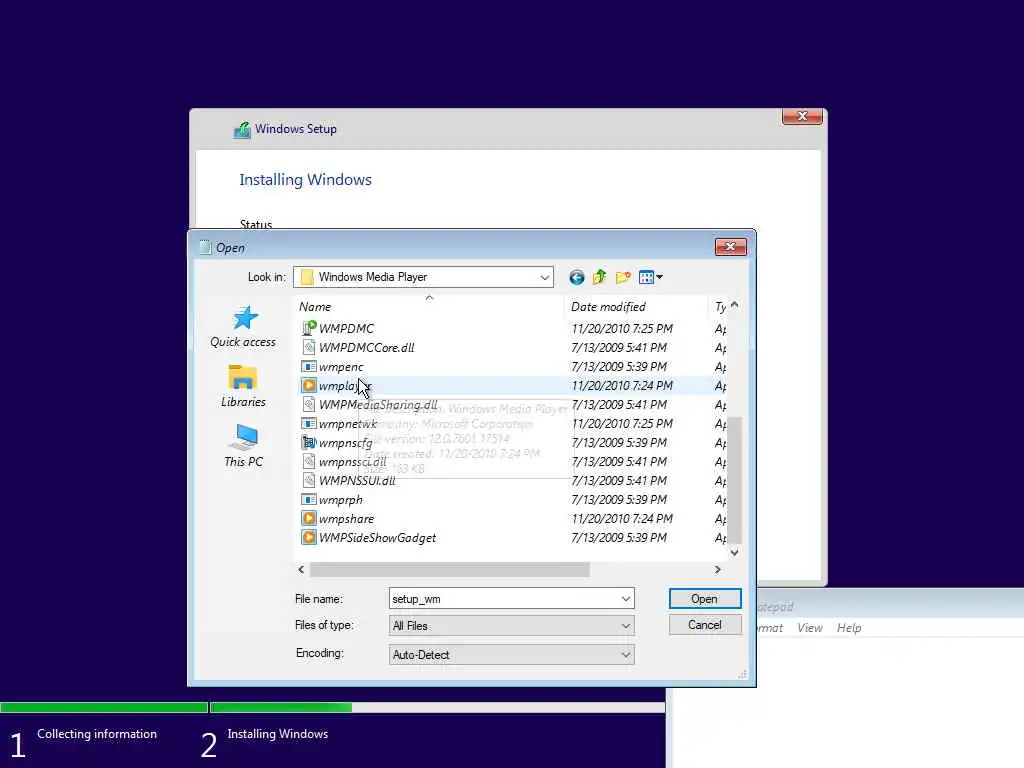Select the WMPMediaSharing.dll file icon
Viewport: 1024px width, 768px height.
[x=309, y=404]
